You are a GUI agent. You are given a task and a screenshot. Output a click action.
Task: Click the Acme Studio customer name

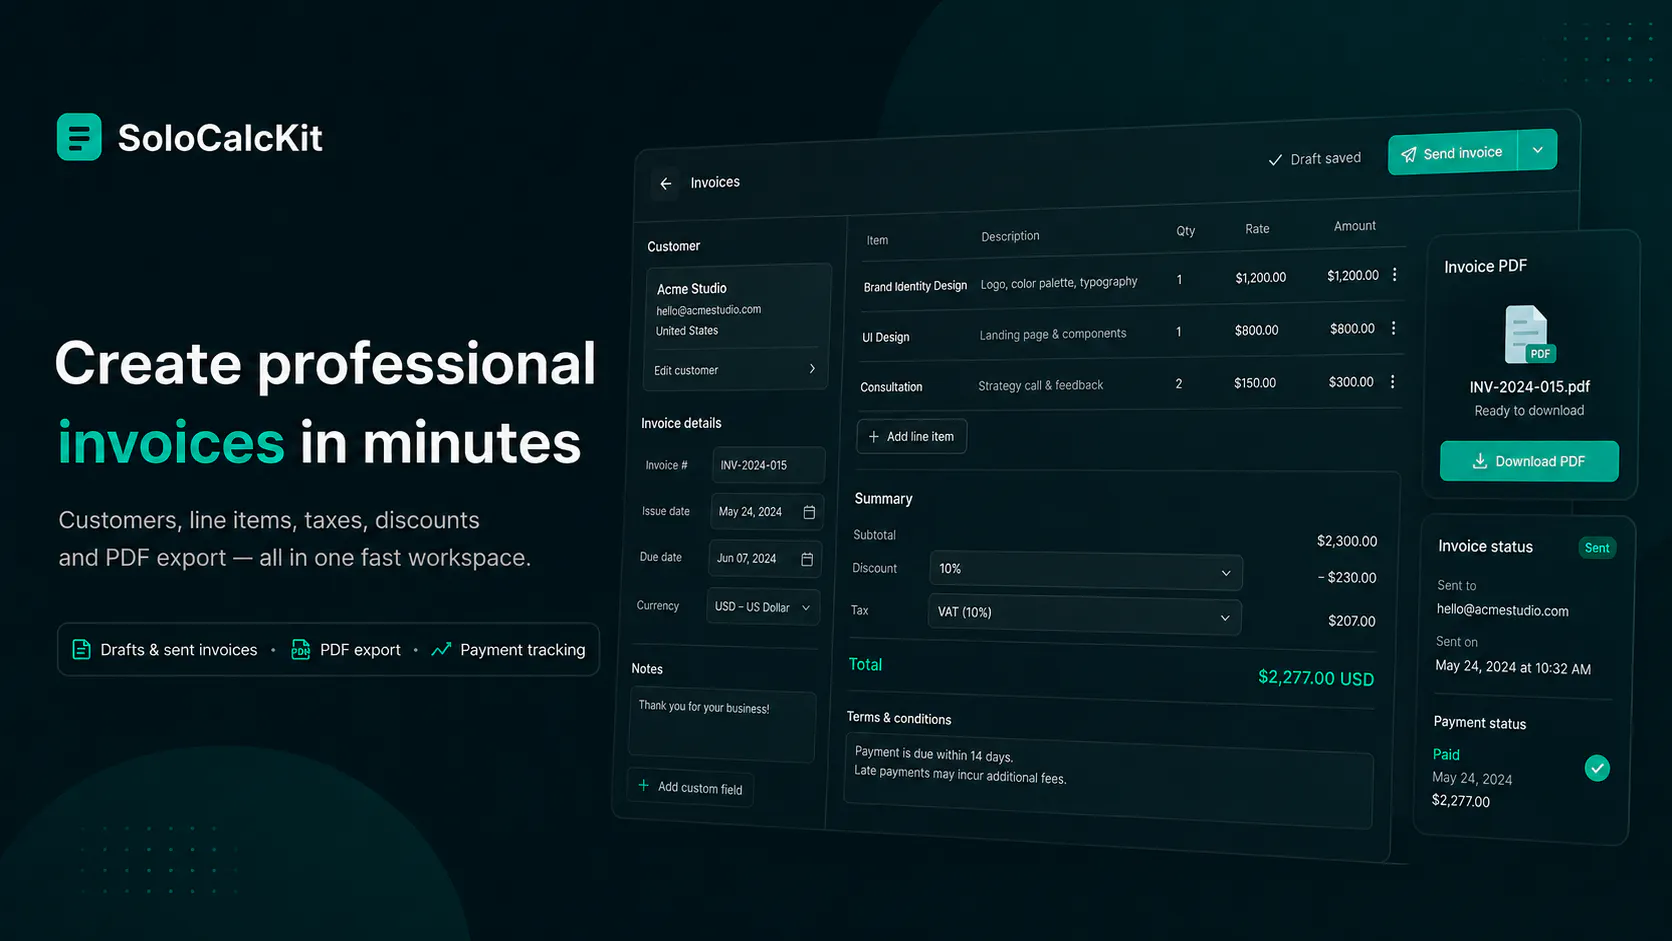(692, 289)
